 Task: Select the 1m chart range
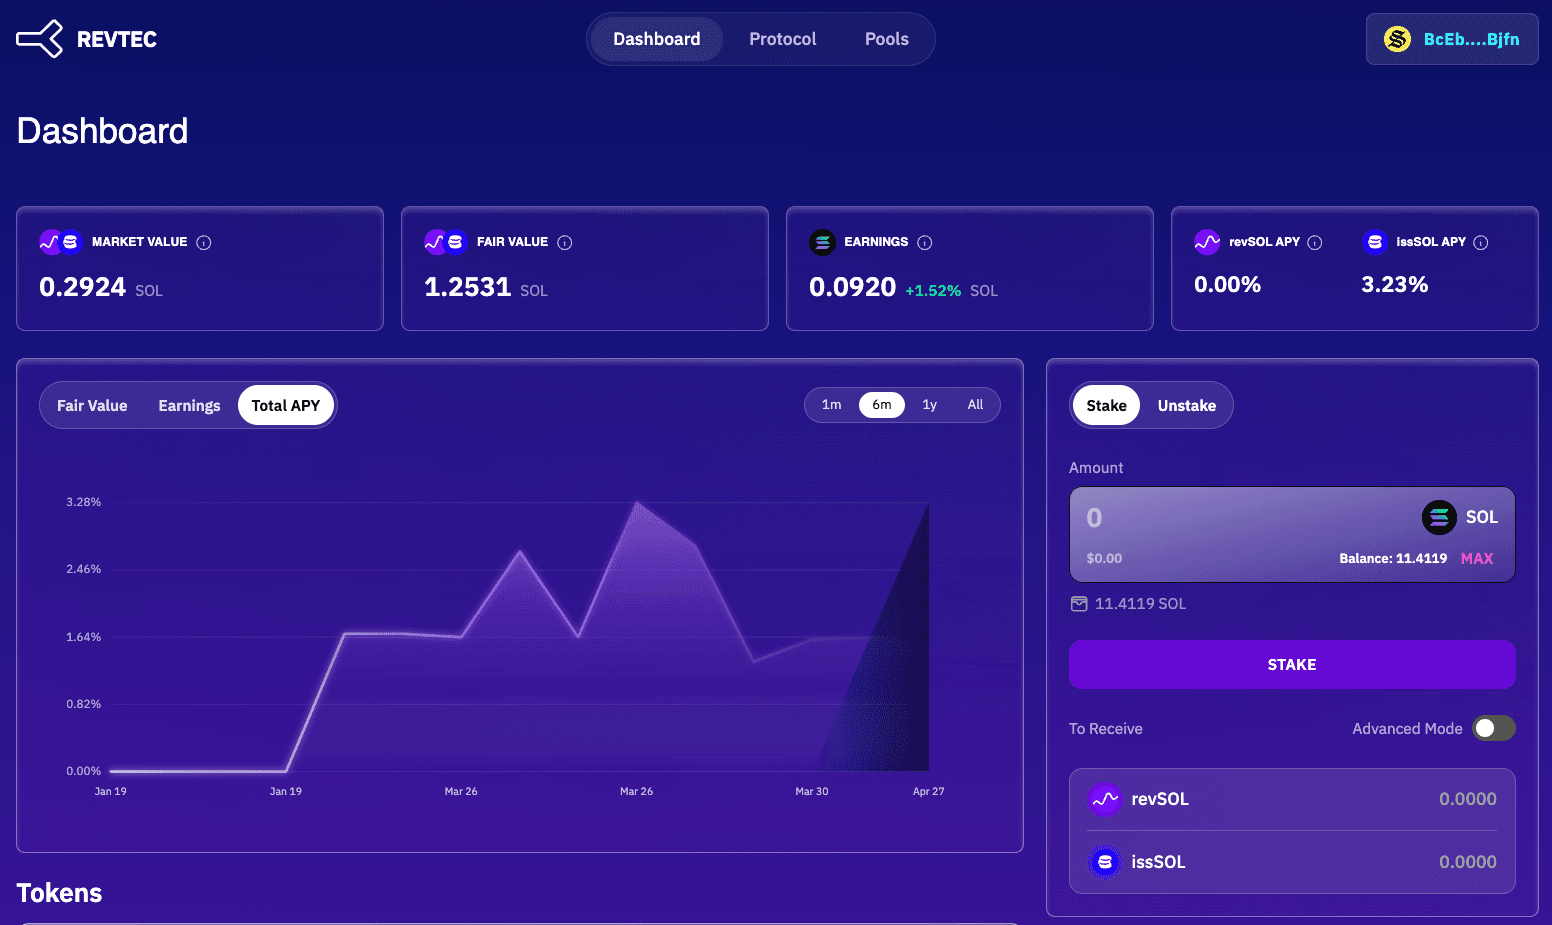click(x=832, y=405)
